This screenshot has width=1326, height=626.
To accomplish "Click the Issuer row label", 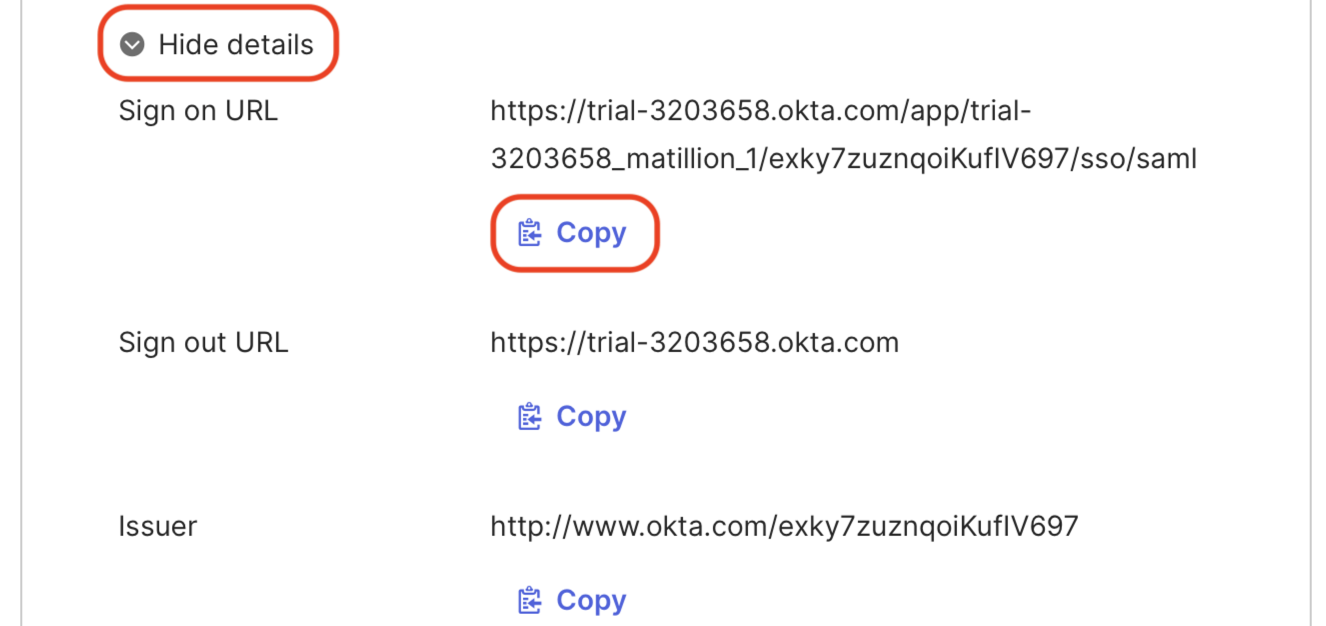I will point(157,526).
